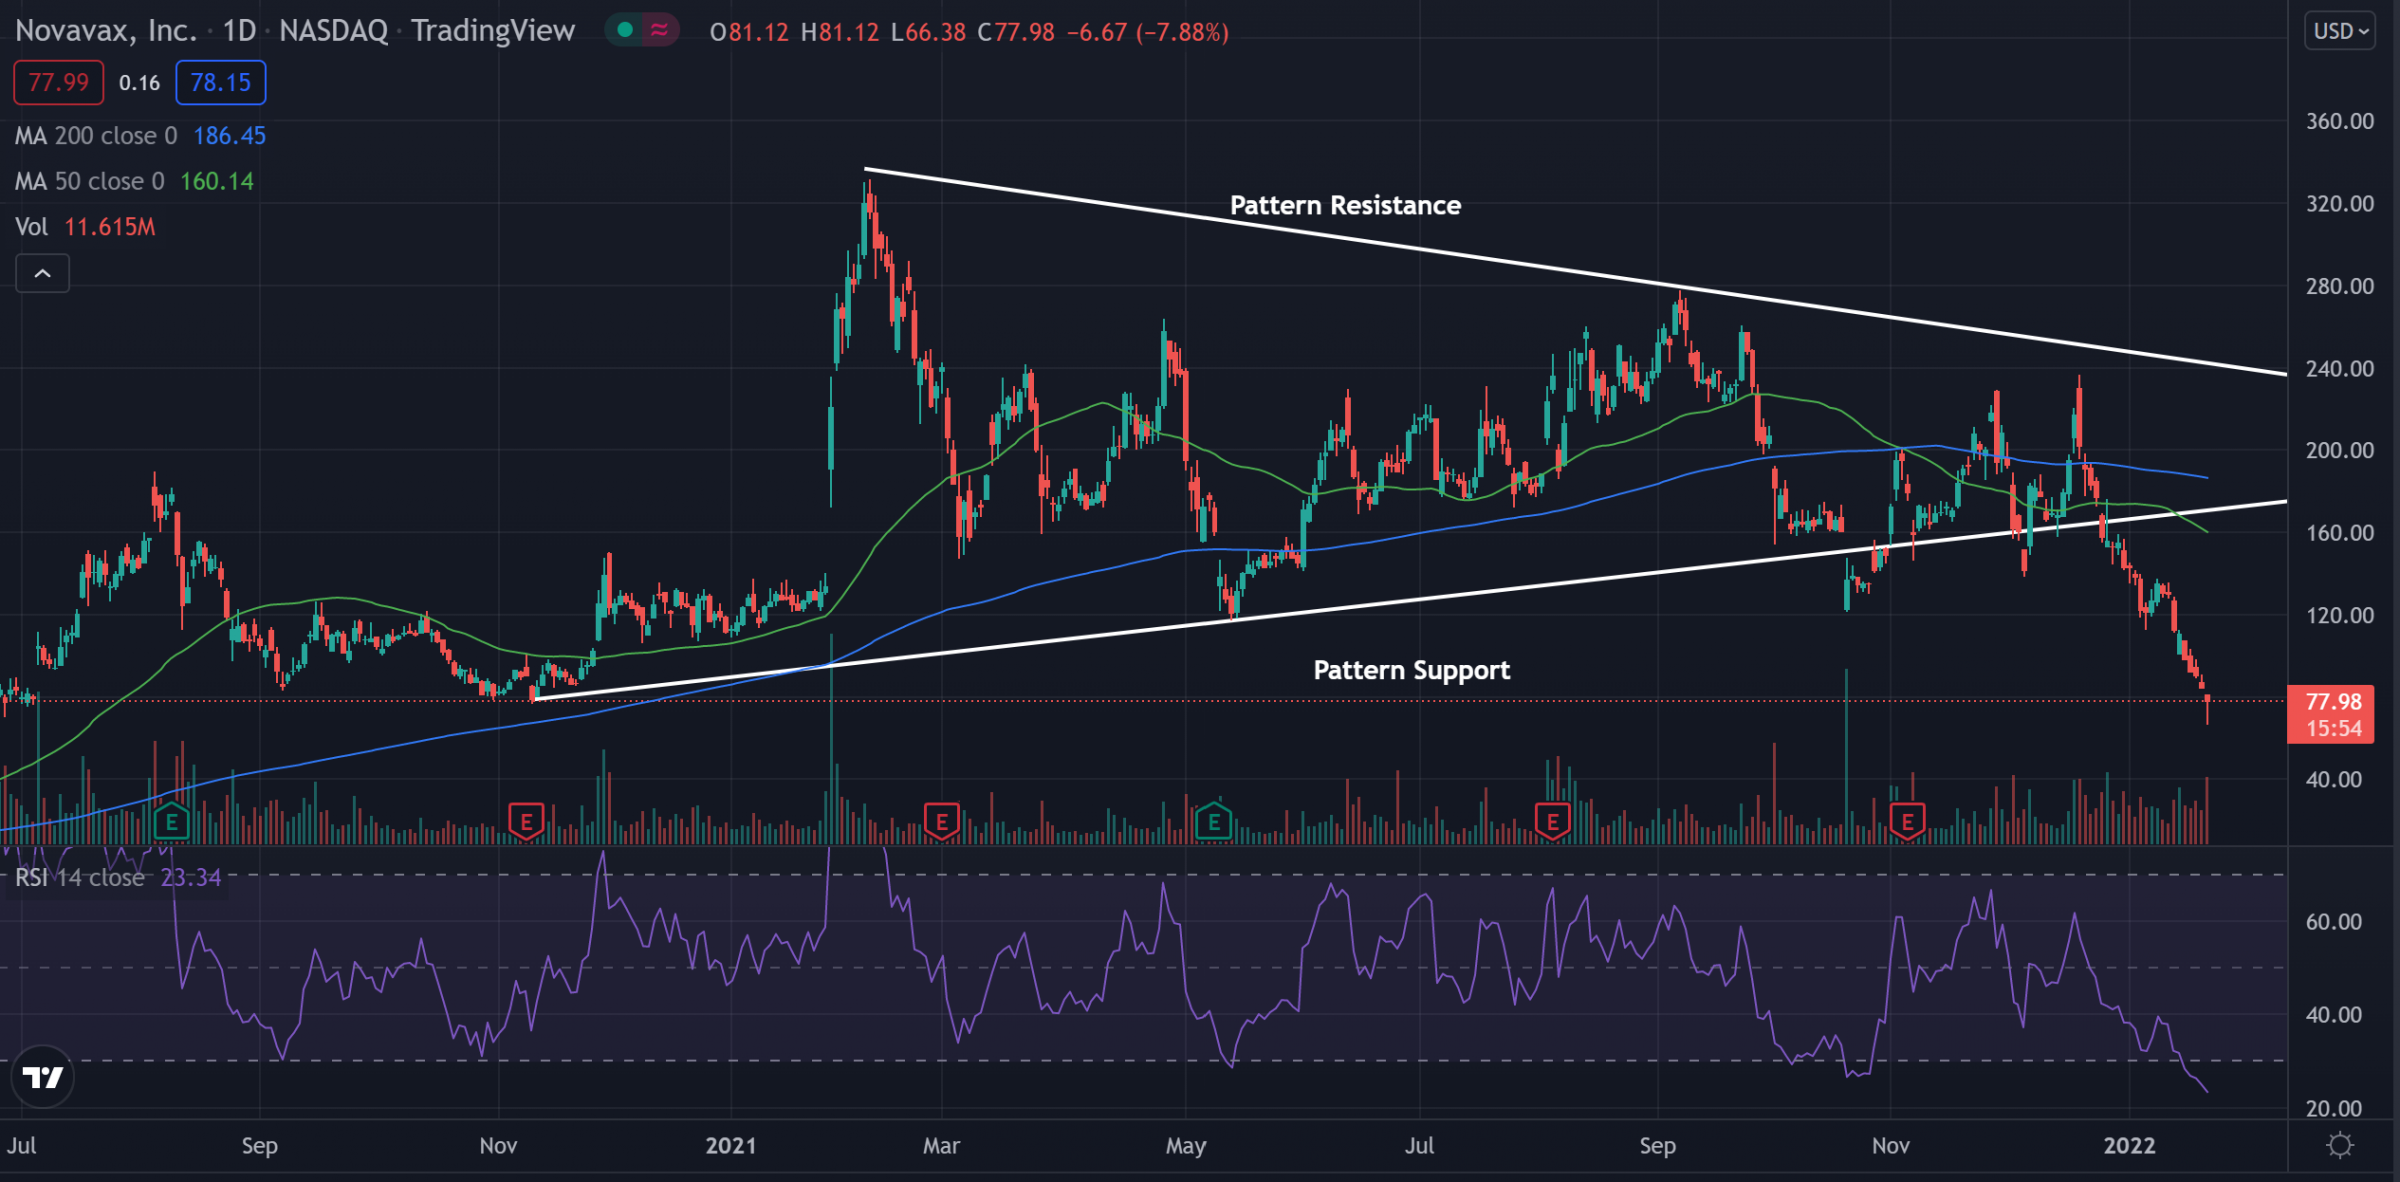Click the Pattern Resistance text annotation
2400x1182 pixels.
click(1344, 206)
